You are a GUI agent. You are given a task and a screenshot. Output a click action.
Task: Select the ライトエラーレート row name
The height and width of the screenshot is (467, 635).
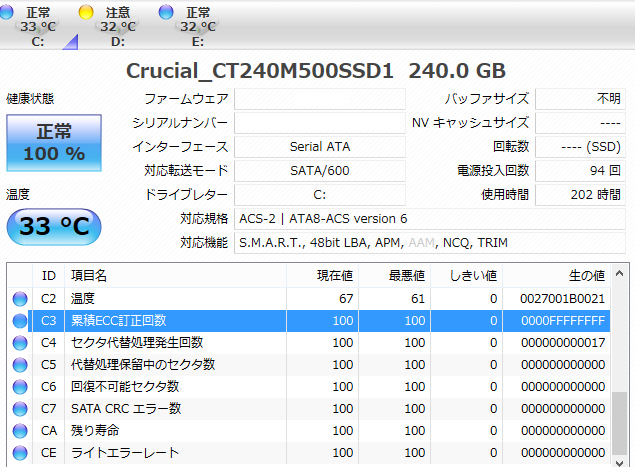[x=125, y=453]
